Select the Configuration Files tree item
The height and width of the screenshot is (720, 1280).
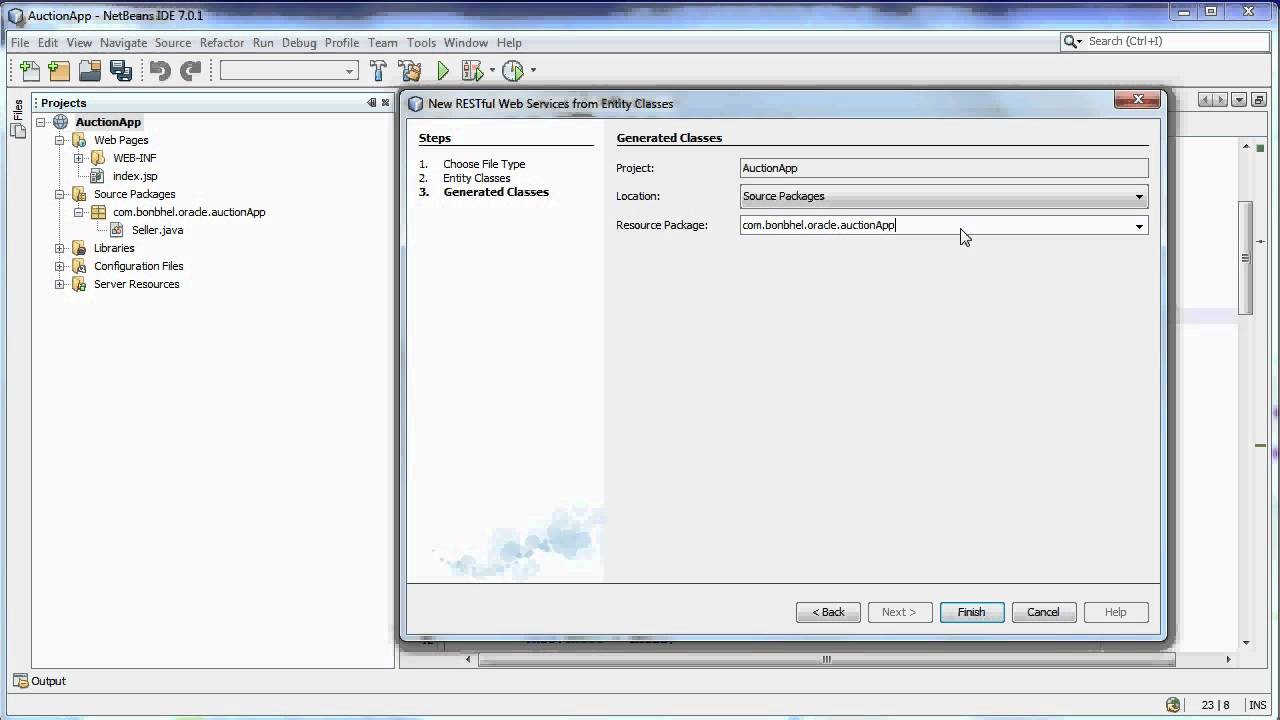(x=138, y=266)
